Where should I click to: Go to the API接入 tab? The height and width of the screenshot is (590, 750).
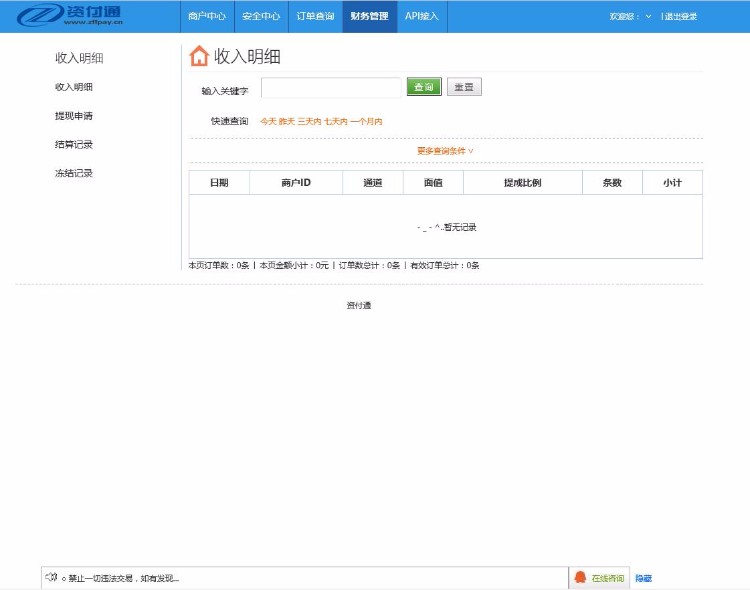(x=422, y=16)
